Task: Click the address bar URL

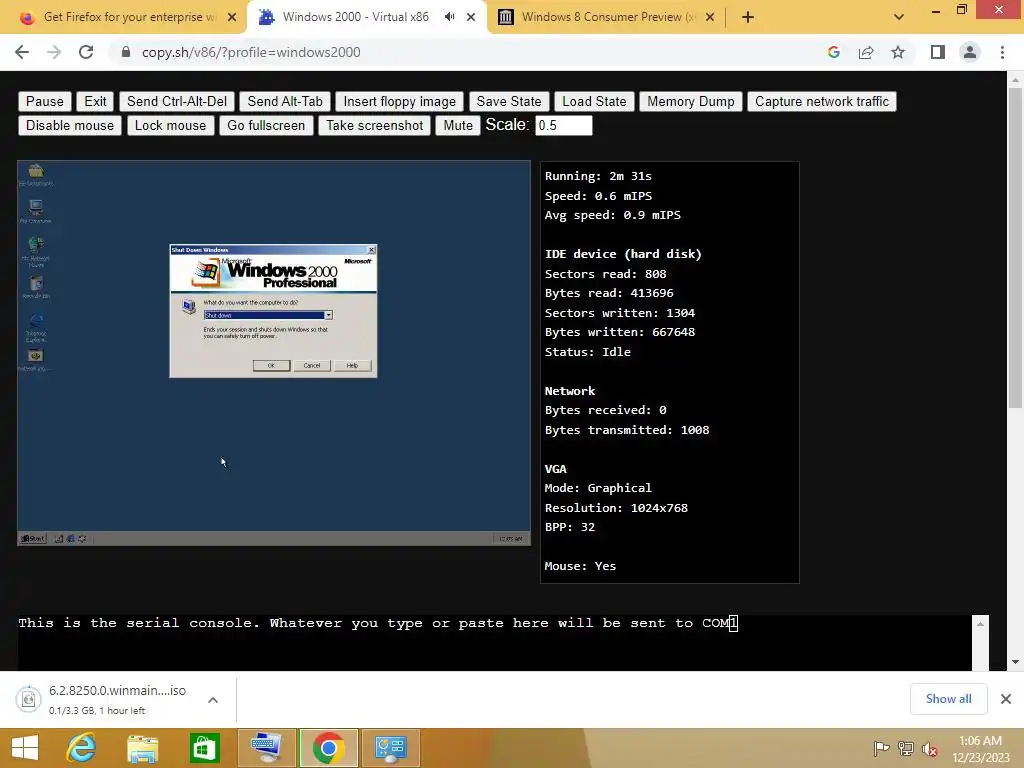Action: pyautogui.click(x=251, y=52)
